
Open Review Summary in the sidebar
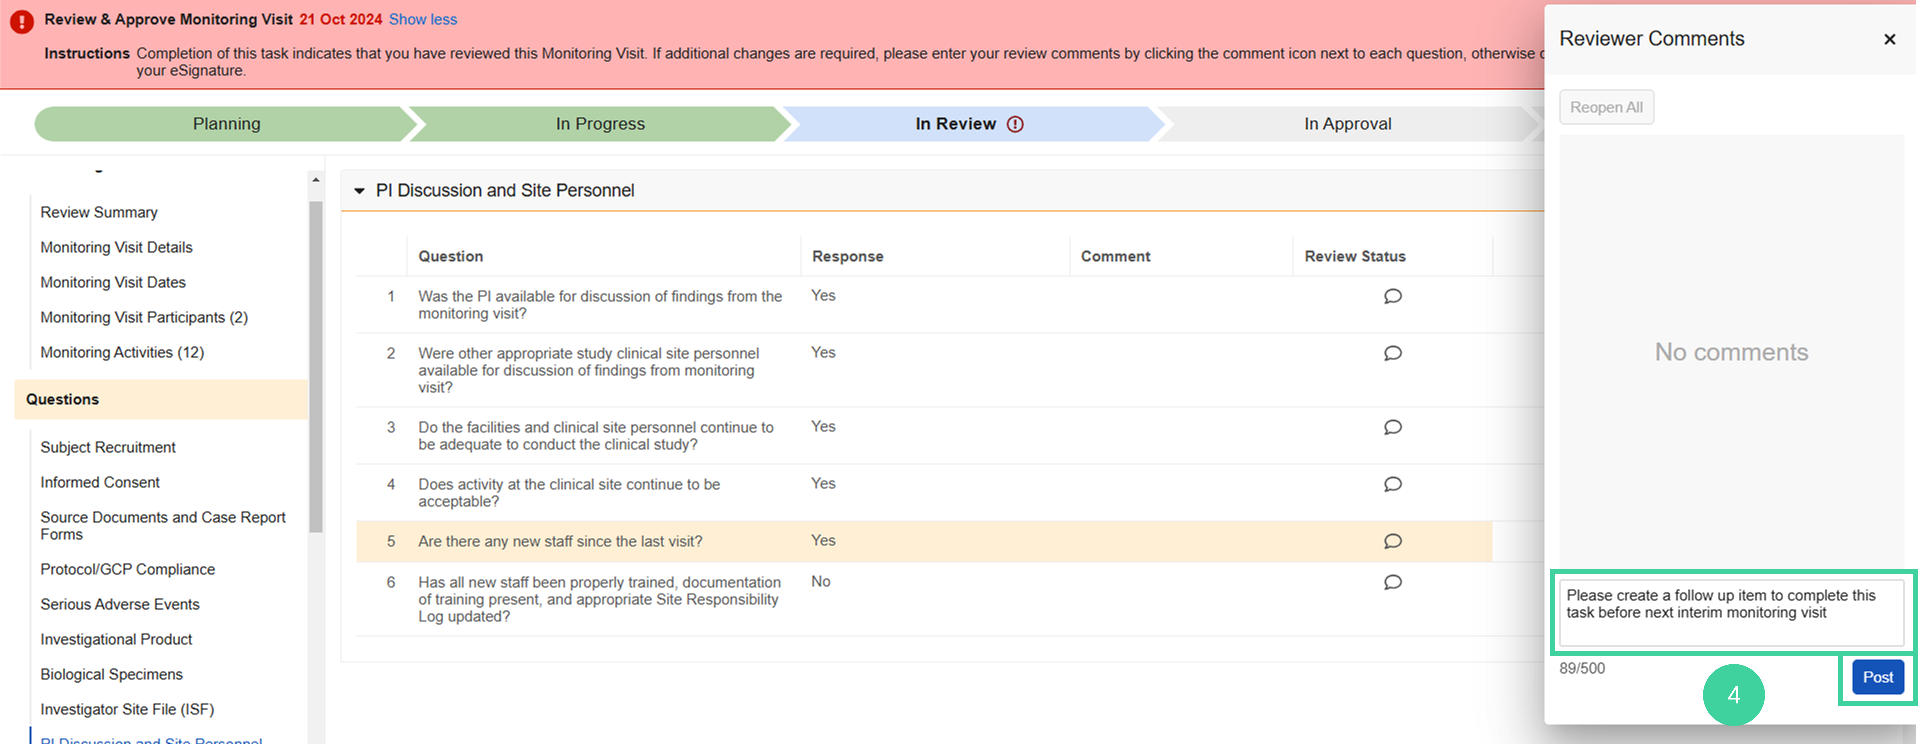pos(99,212)
